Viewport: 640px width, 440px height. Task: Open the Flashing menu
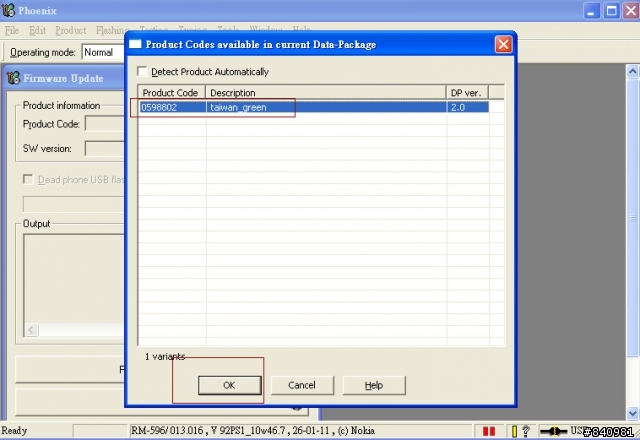[112, 30]
